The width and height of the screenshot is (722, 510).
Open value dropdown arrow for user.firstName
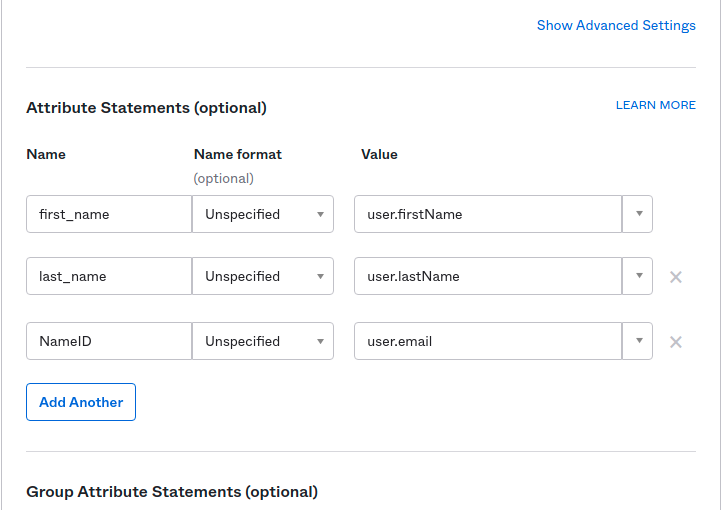638,214
